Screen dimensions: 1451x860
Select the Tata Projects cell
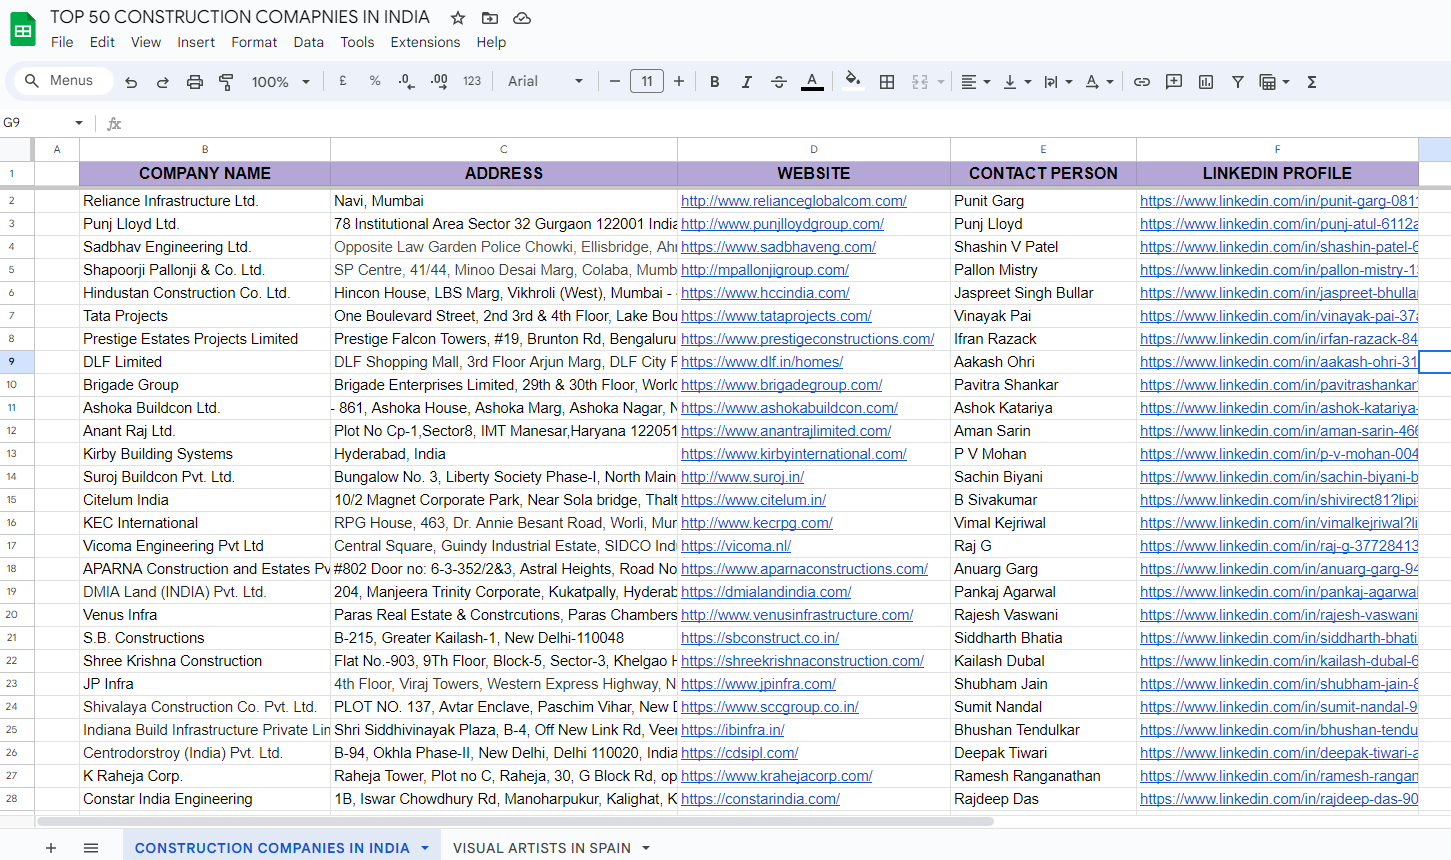205,316
